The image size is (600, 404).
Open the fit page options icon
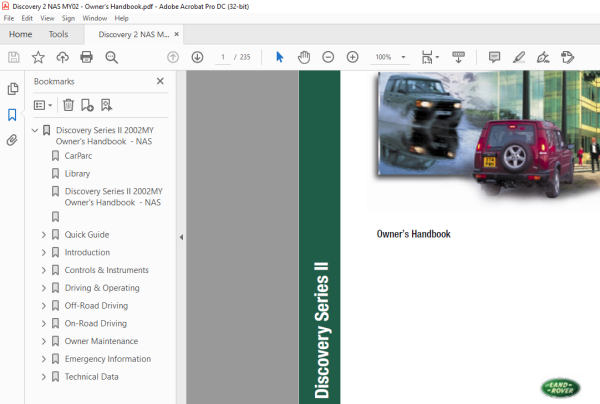(430, 57)
